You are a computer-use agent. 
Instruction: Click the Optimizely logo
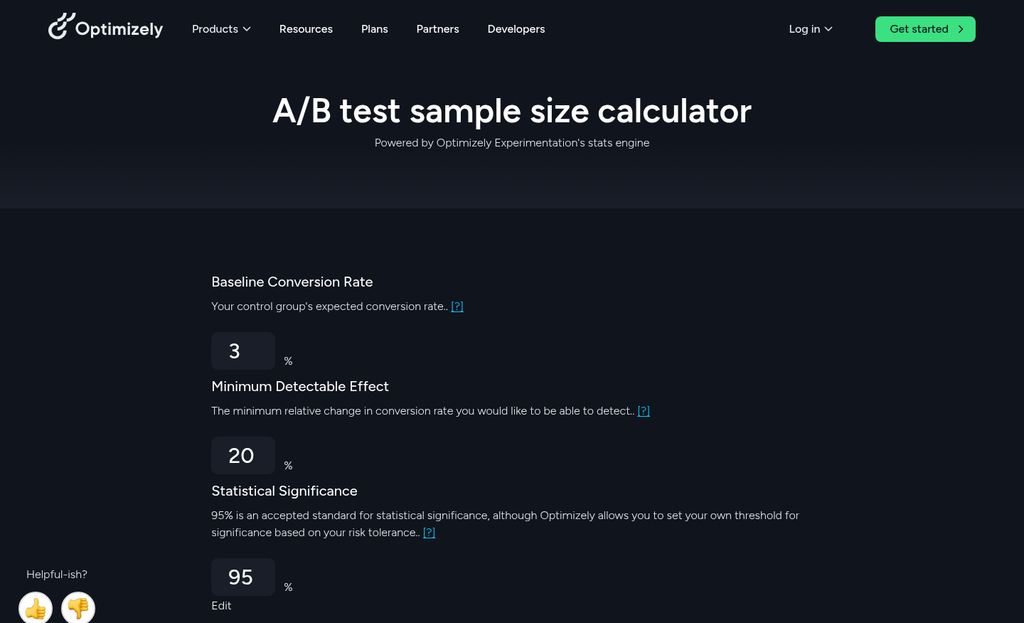[104, 27]
